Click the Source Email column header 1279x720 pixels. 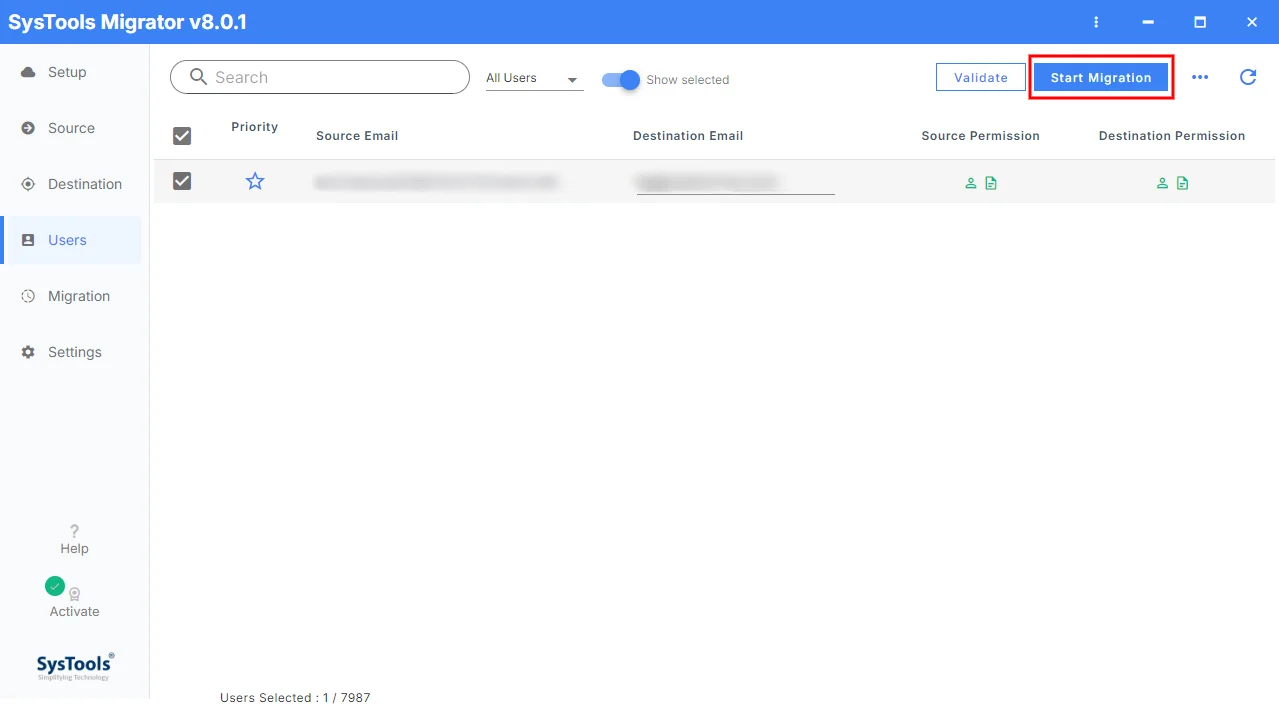tap(357, 136)
